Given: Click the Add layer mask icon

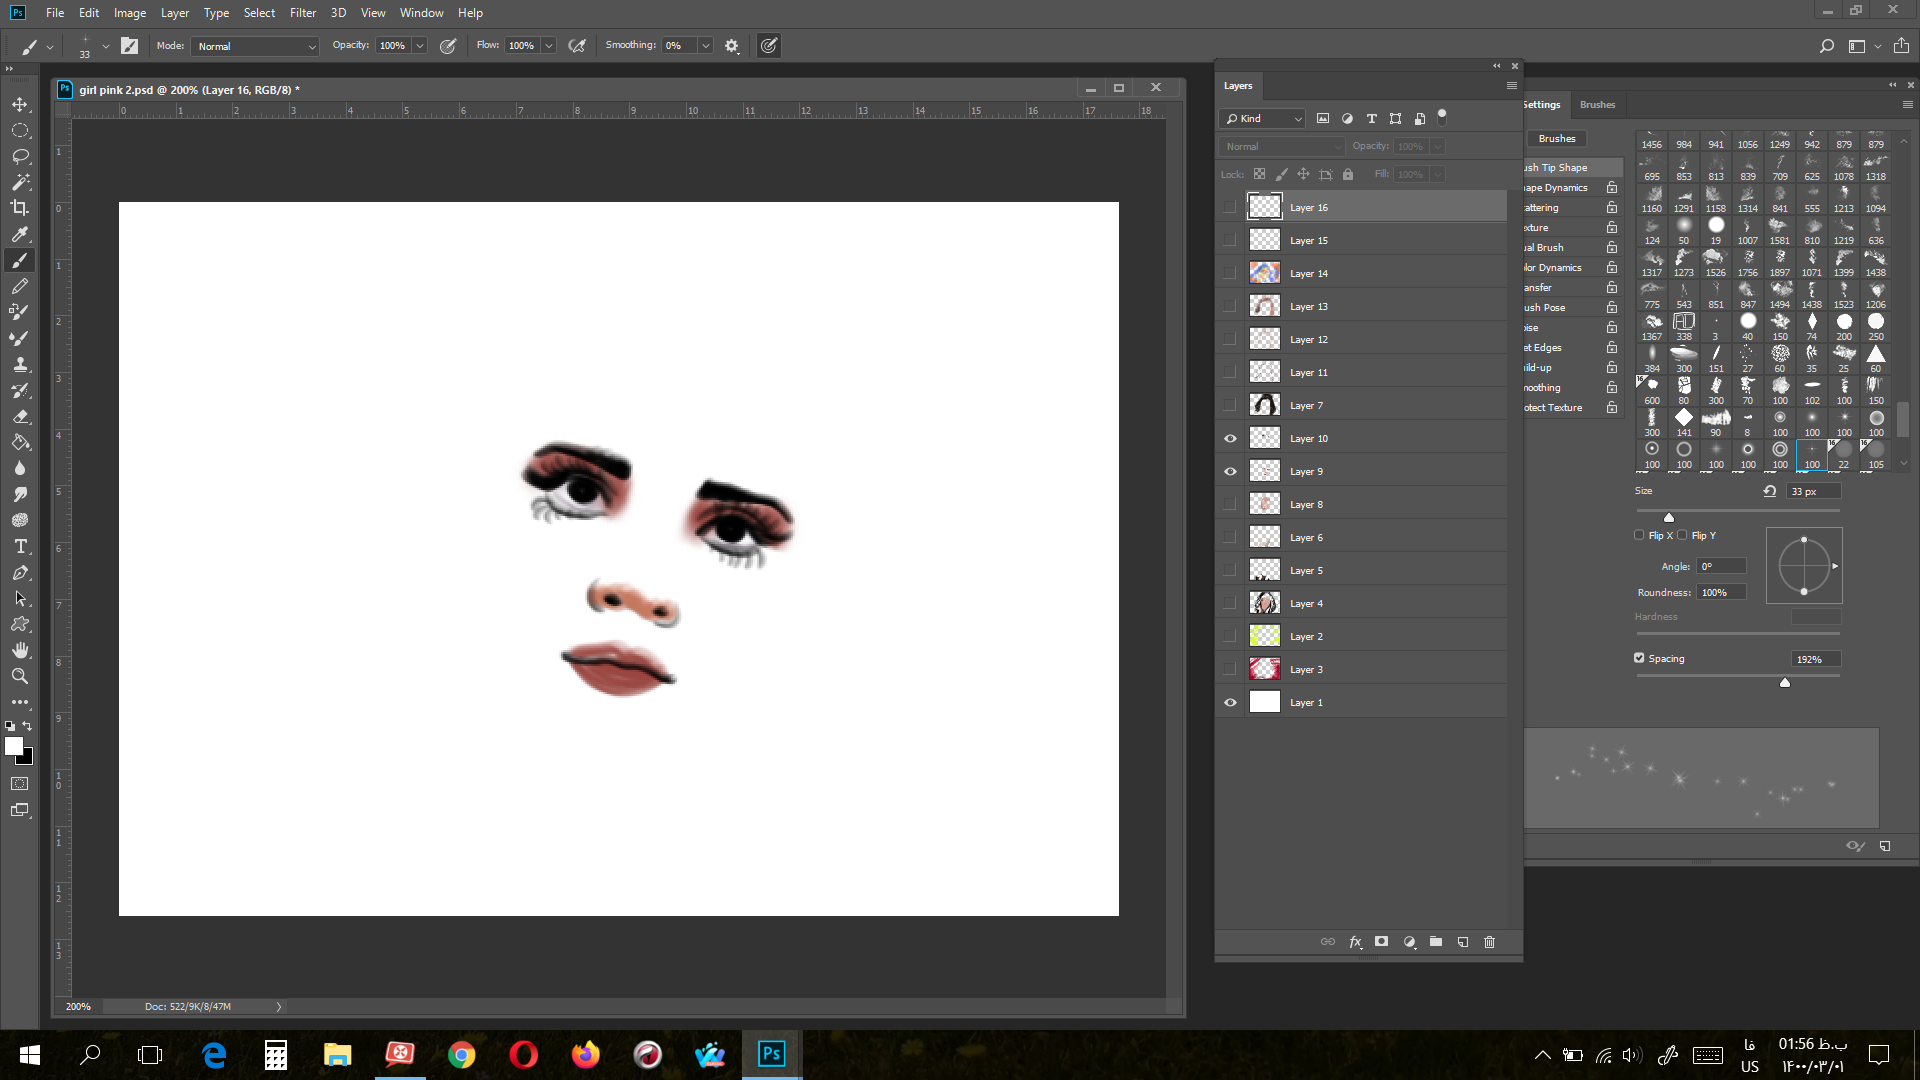Looking at the screenshot, I should pyautogui.click(x=1382, y=942).
